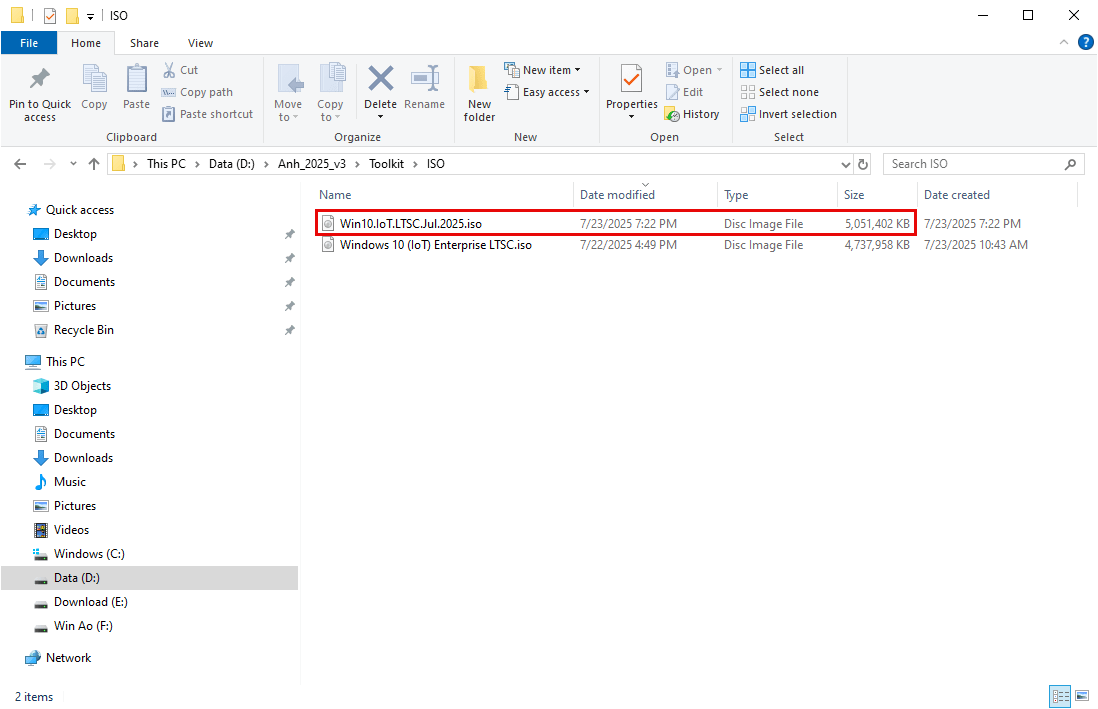The width and height of the screenshot is (1098, 709).
Task: Select the Paste shortcut command
Action: point(207,113)
